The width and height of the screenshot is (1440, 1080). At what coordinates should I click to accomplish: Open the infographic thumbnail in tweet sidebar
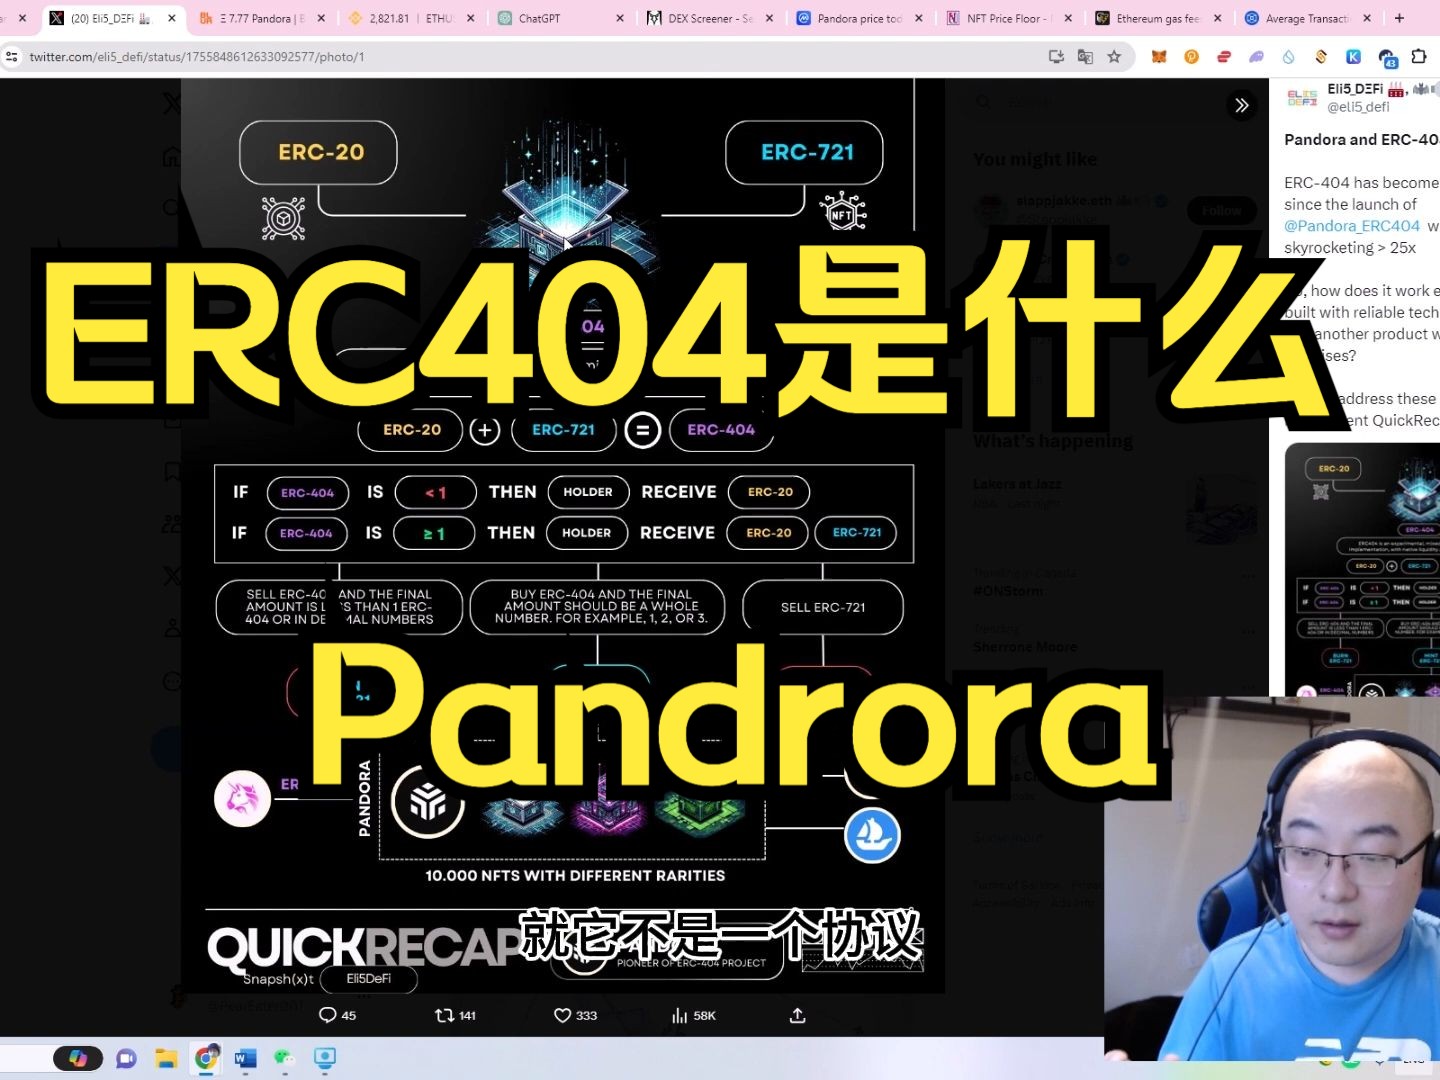pyautogui.click(x=1362, y=570)
